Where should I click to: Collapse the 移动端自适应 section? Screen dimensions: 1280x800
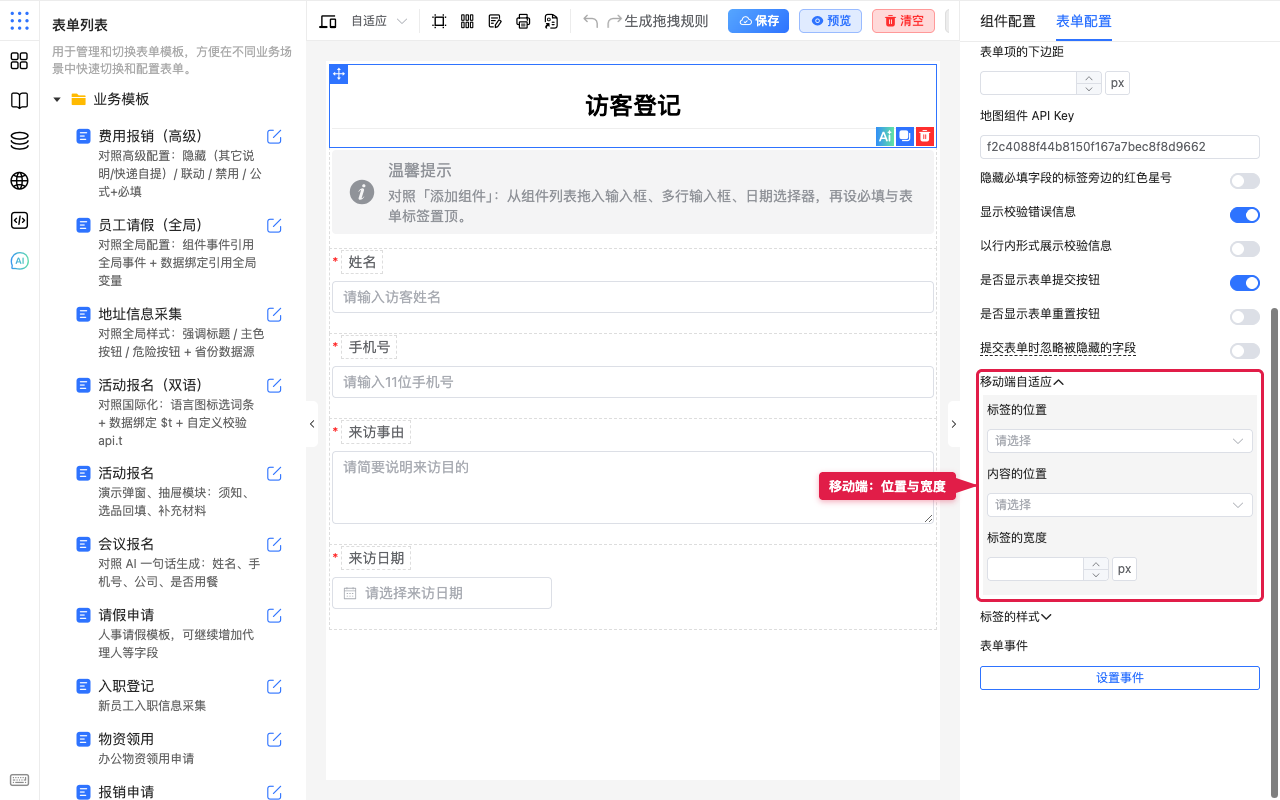1022,381
